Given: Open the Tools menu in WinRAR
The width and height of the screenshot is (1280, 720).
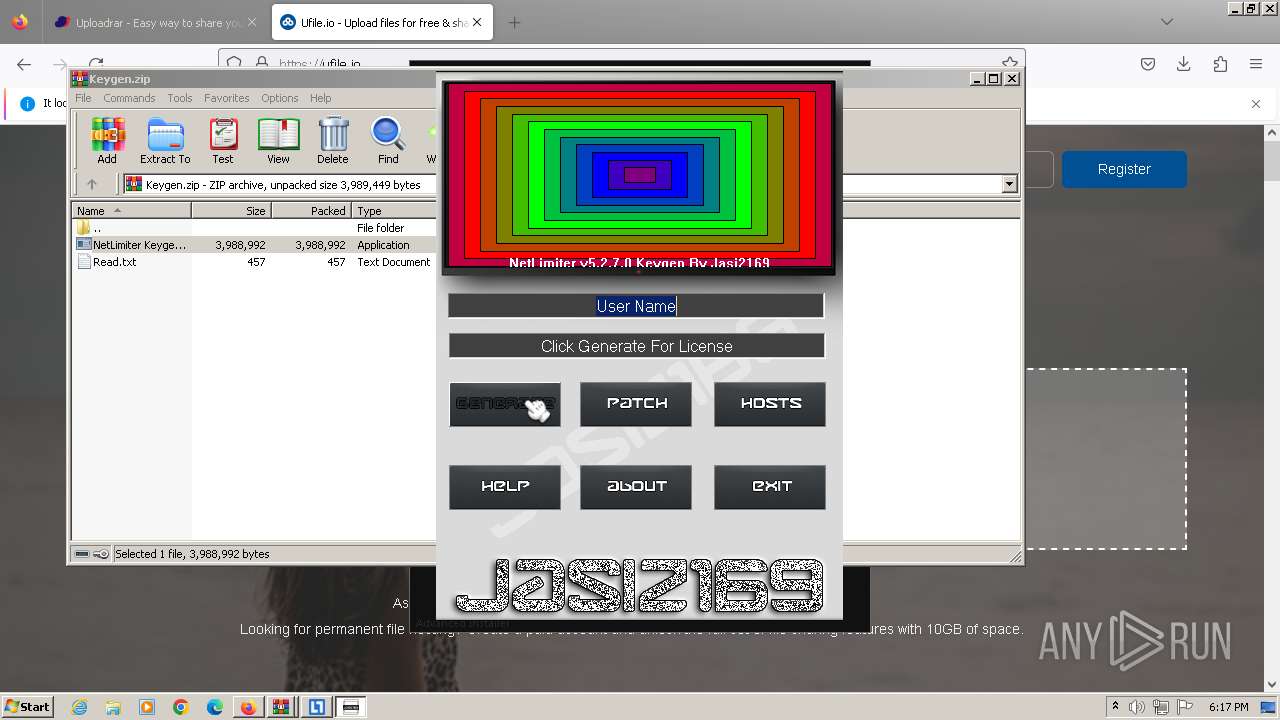Looking at the screenshot, I should coord(180,98).
